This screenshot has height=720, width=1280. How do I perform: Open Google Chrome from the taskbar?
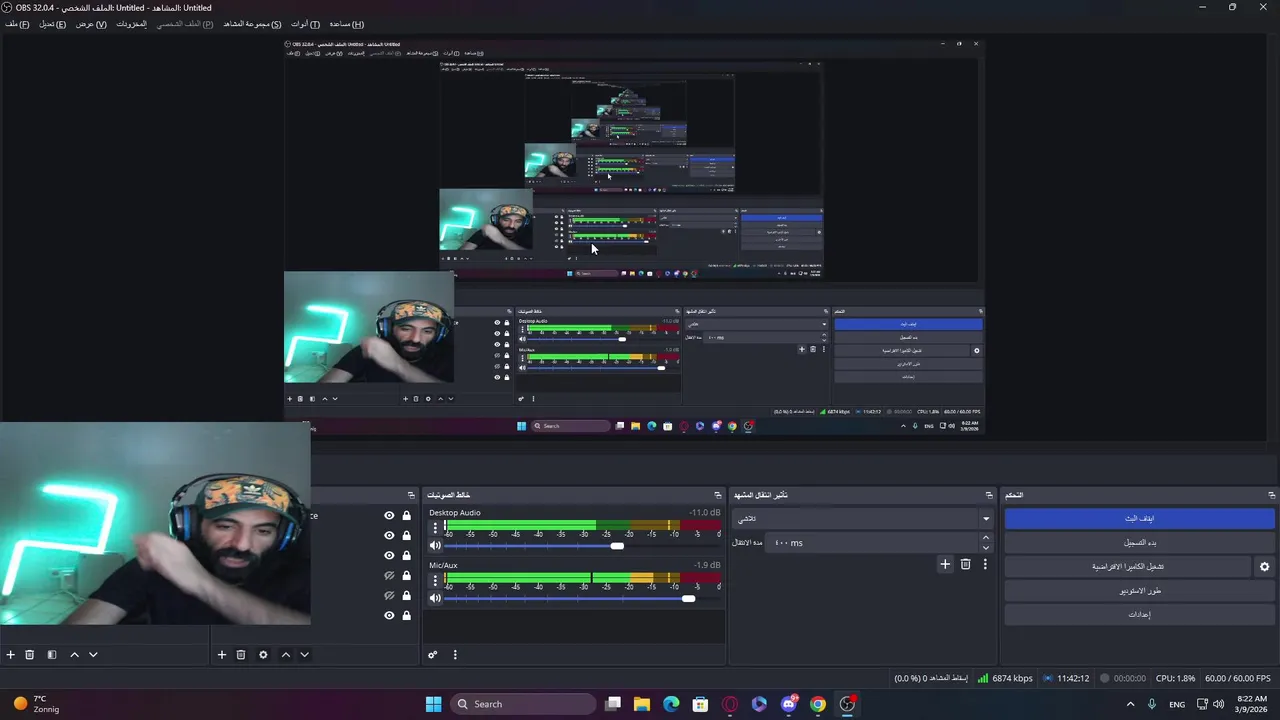point(818,704)
